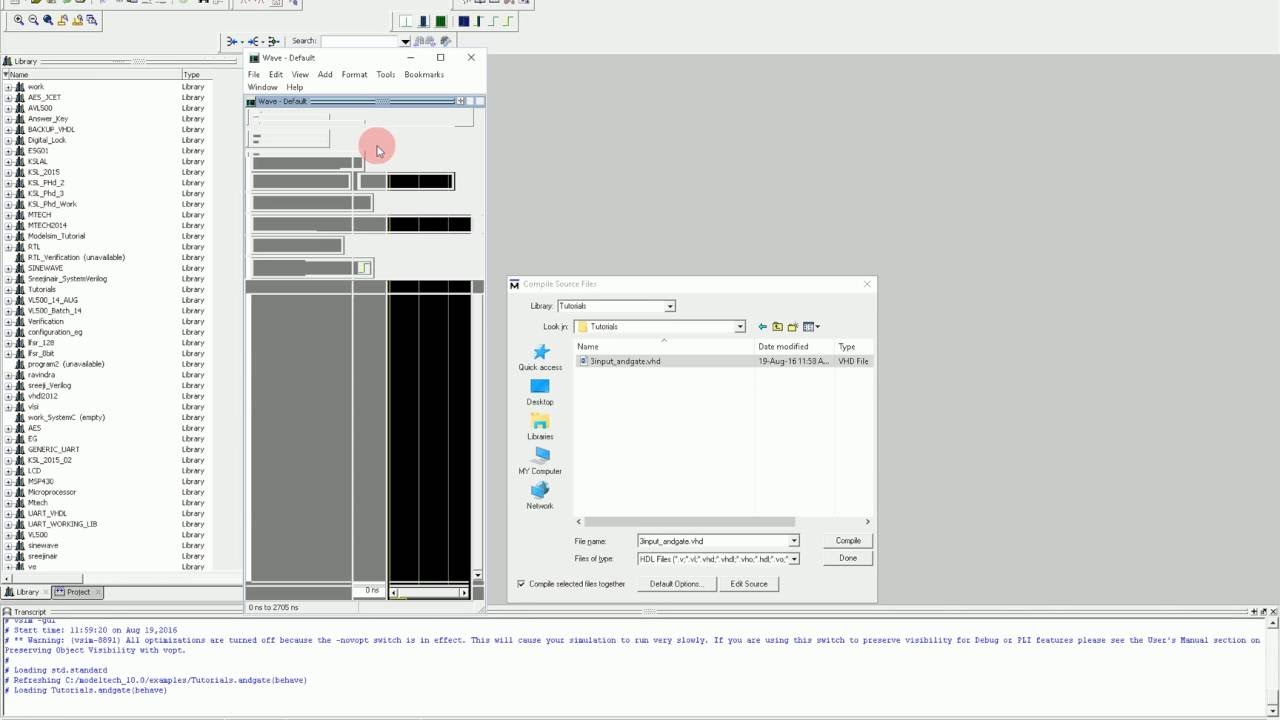The height and width of the screenshot is (720, 1280).
Task: Open the View Menu icon in Compile dialog
Action: (x=811, y=327)
